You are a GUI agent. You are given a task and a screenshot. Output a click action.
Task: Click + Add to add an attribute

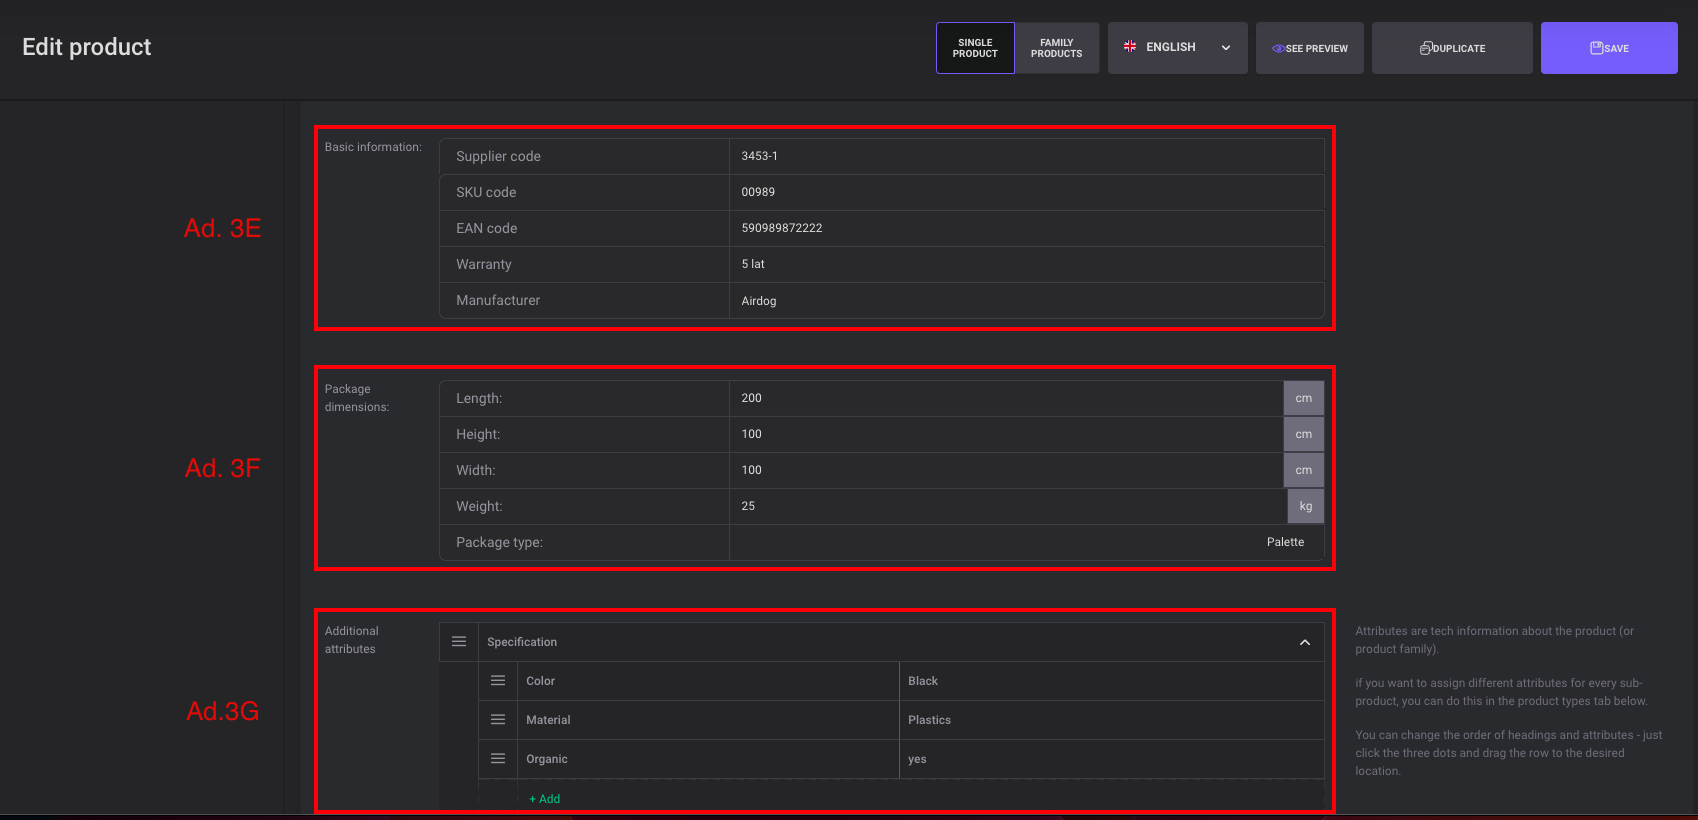click(545, 799)
